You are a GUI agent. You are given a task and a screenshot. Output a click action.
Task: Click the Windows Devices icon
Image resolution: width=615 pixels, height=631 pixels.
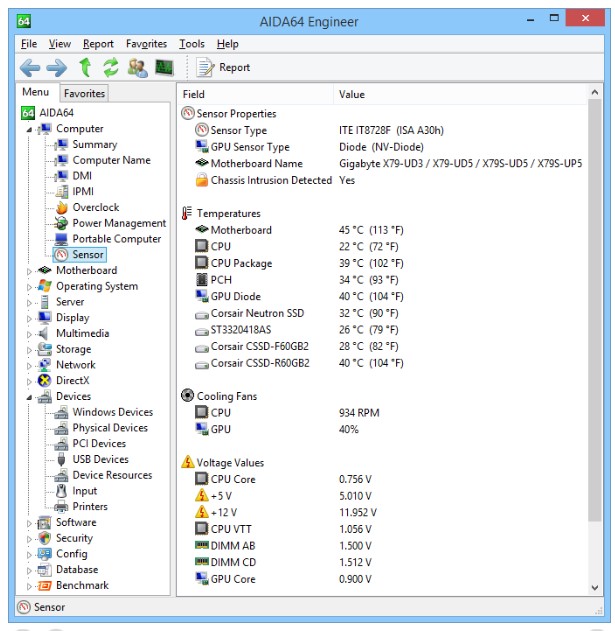(x=61, y=412)
